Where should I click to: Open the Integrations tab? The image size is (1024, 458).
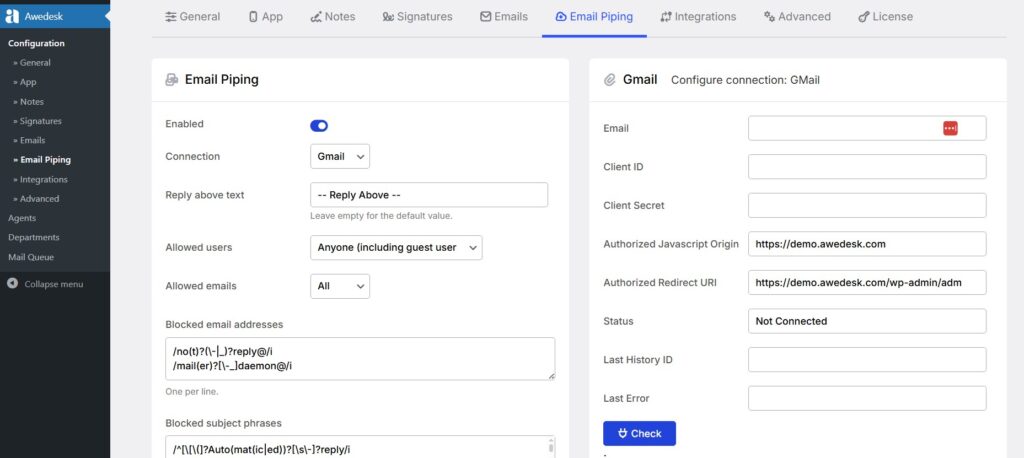(x=698, y=17)
